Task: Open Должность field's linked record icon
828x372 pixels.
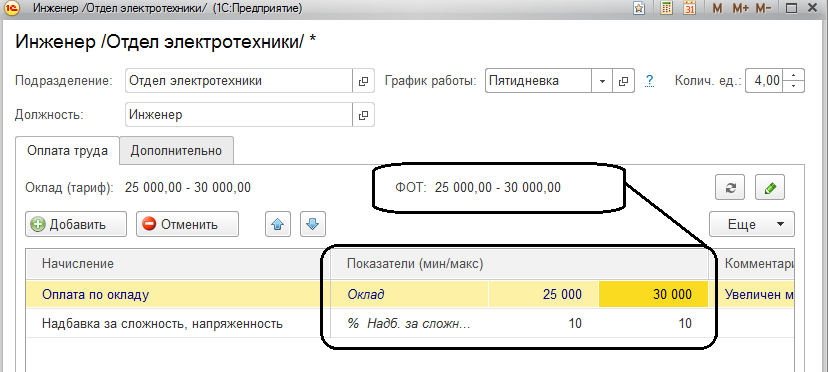Action: pyautogui.click(x=363, y=115)
